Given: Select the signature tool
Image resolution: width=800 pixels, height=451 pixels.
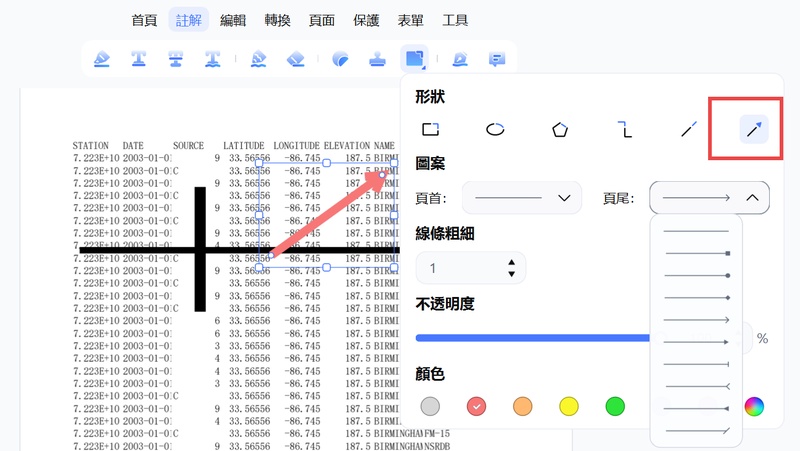Looking at the screenshot, I should (460, 59).
